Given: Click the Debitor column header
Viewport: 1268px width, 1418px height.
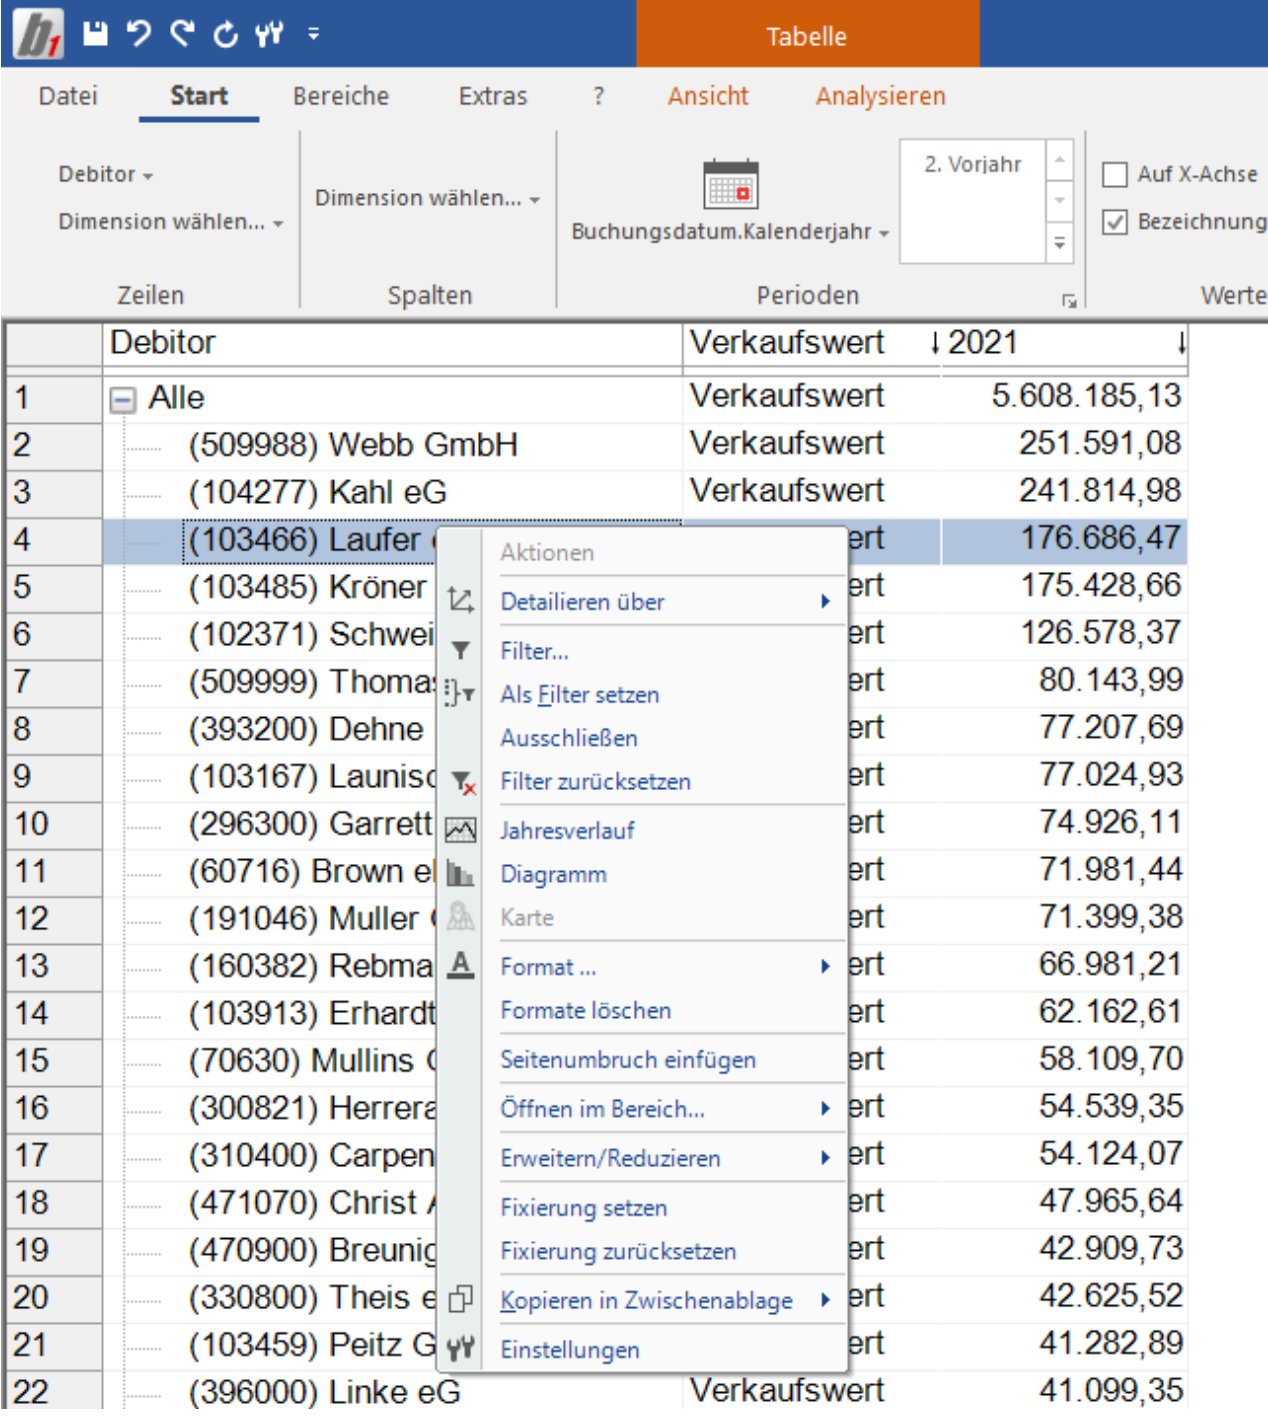Looking at the screenshot, I should [x=393, y=343].
